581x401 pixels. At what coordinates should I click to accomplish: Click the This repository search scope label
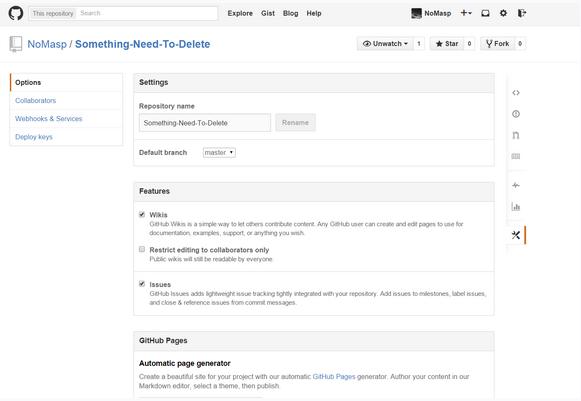pyautogui.click(x=53, y=13)
